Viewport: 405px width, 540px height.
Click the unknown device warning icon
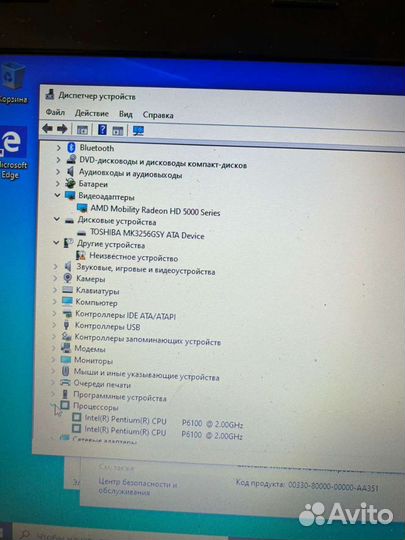[81, 255]
